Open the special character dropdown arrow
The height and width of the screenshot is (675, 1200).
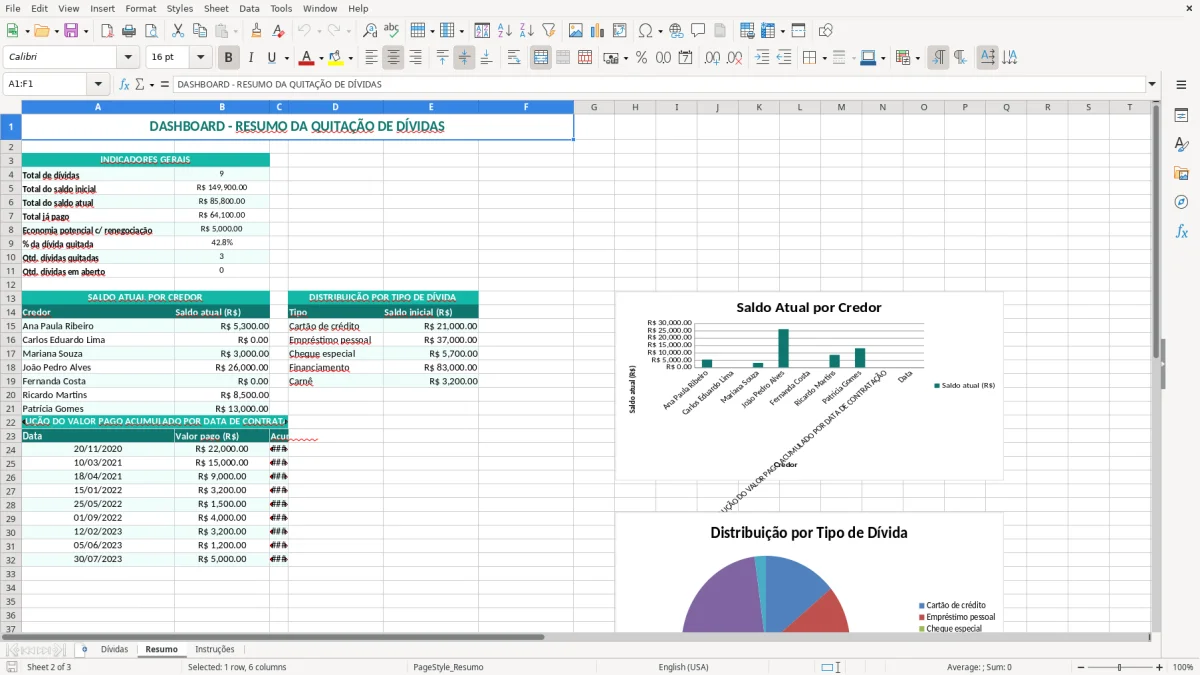click(659, 31)
